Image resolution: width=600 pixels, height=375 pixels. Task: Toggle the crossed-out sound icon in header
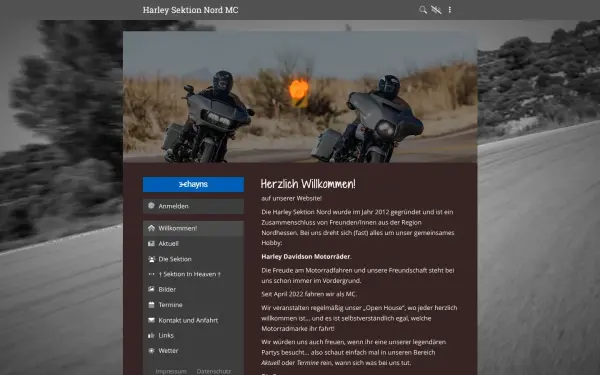click(436, 10)
